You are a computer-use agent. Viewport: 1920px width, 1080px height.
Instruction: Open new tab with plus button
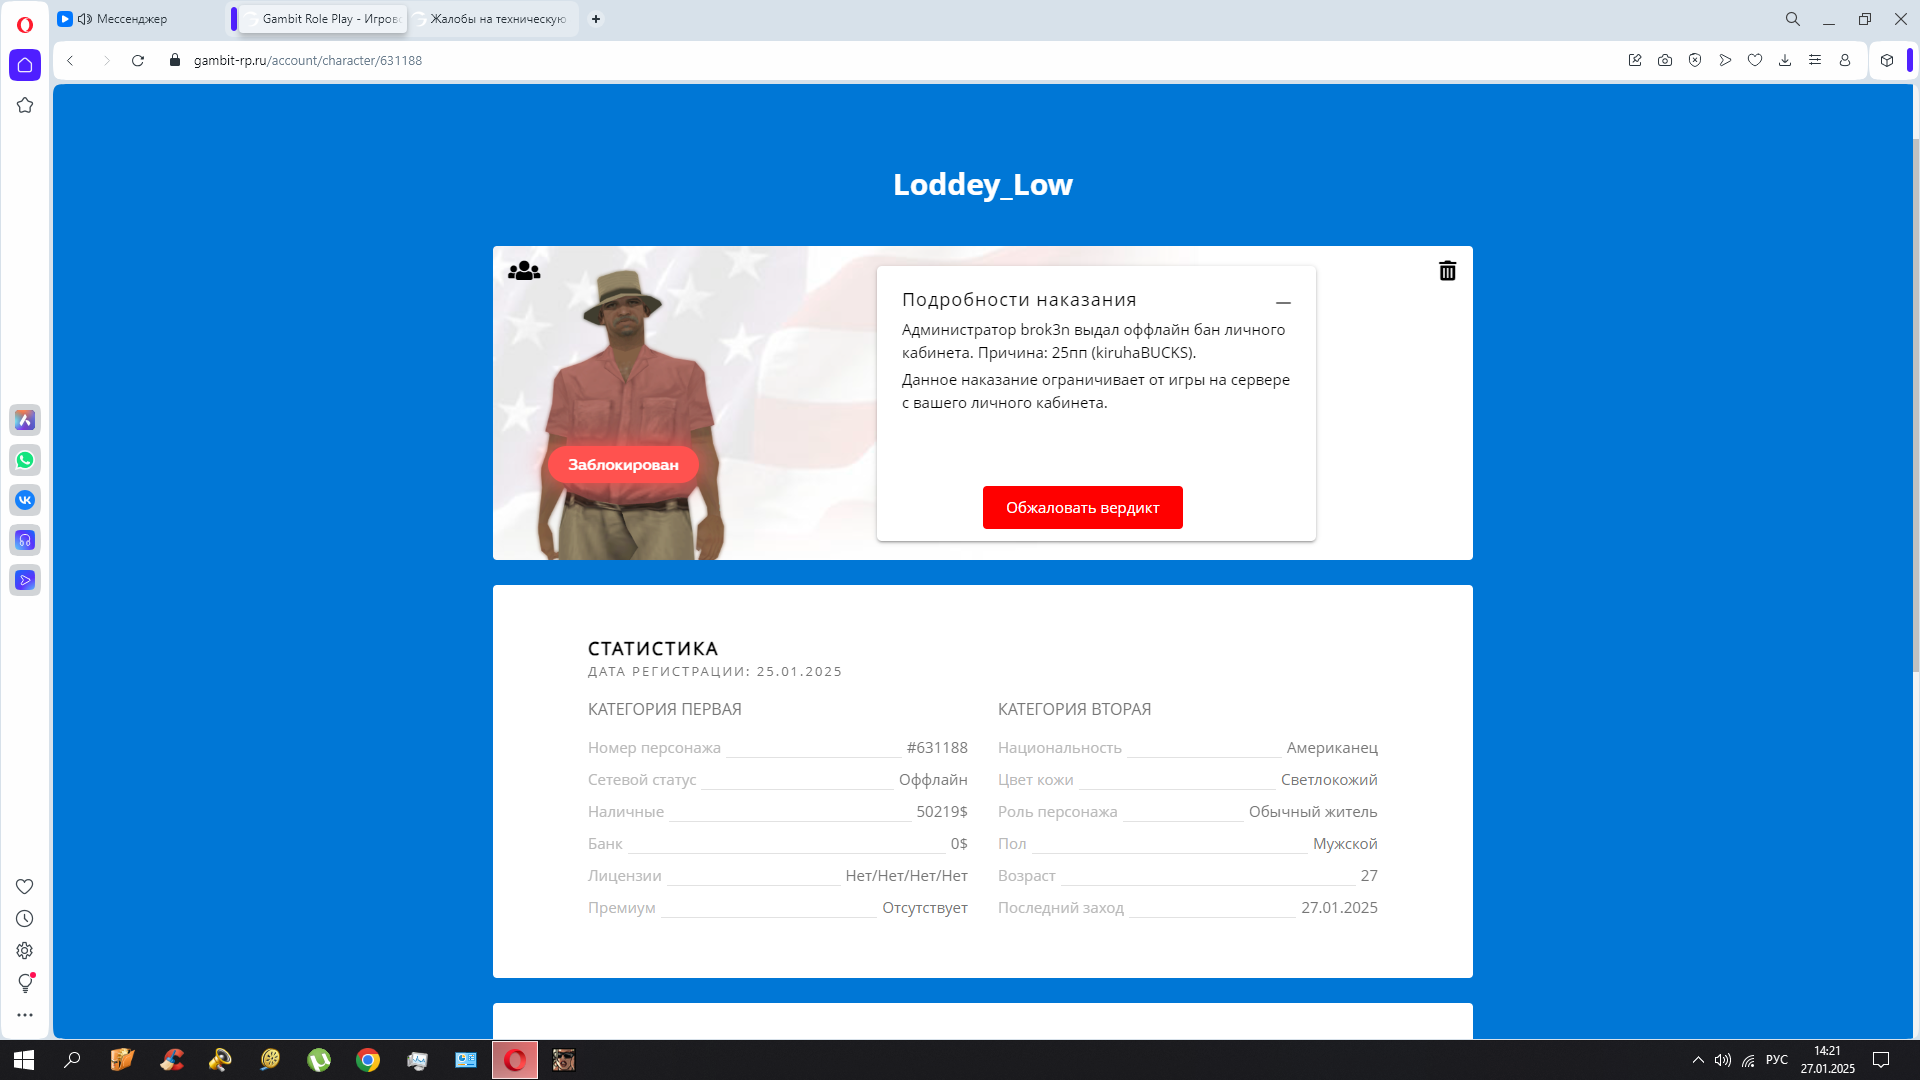(596, 19)
